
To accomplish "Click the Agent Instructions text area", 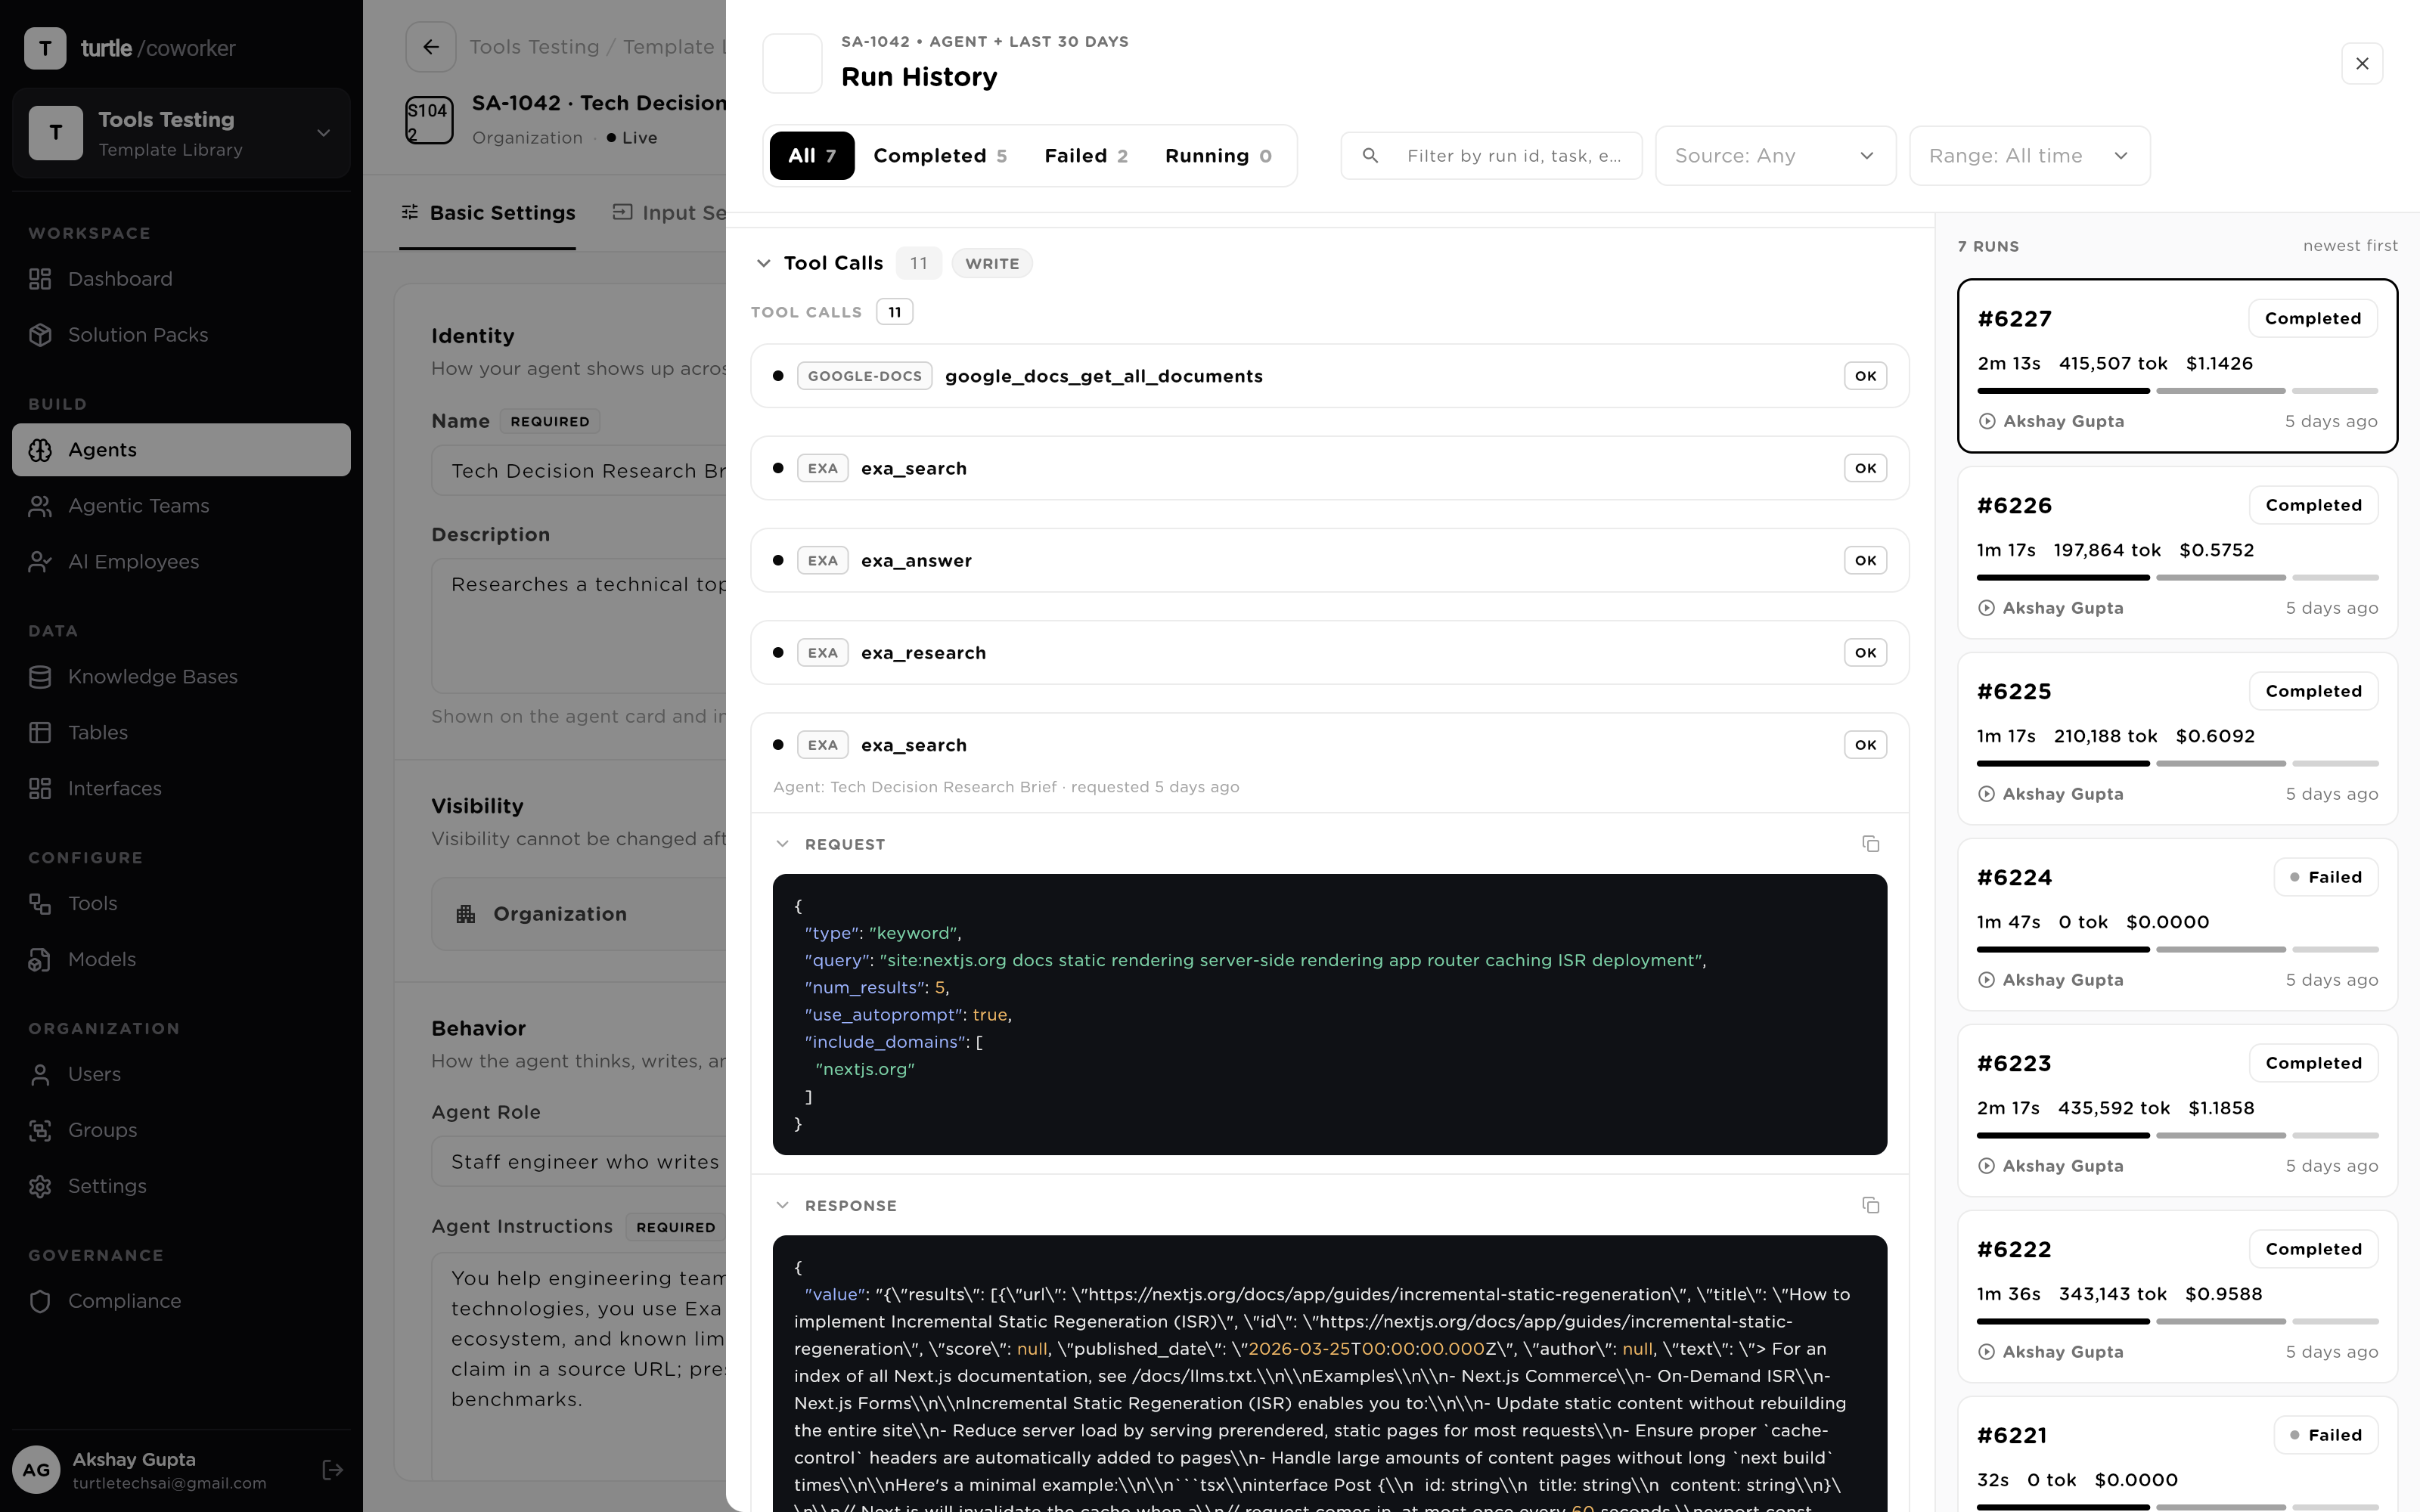I will [x=579, y=1366].
